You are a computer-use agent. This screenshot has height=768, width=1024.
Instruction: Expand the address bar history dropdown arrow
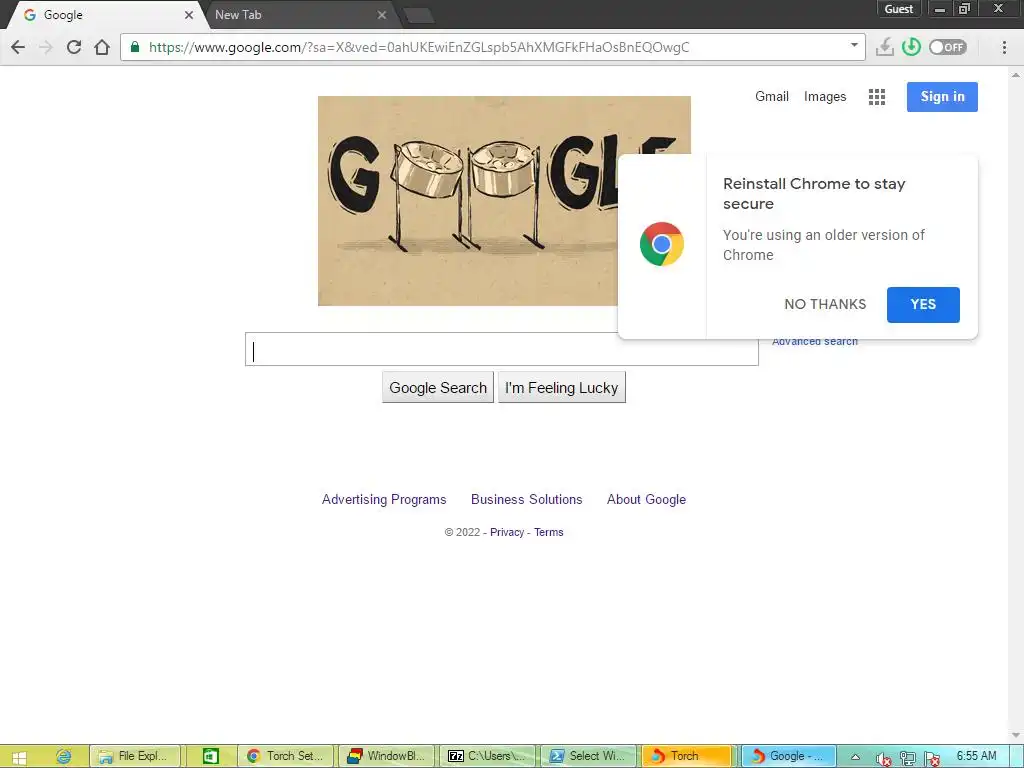point(854,46)
